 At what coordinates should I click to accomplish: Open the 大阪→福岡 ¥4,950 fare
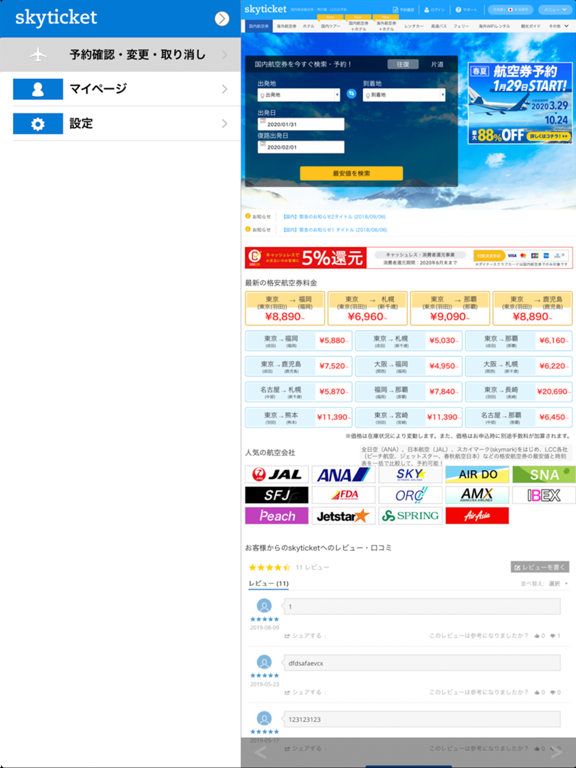point(408,366)
